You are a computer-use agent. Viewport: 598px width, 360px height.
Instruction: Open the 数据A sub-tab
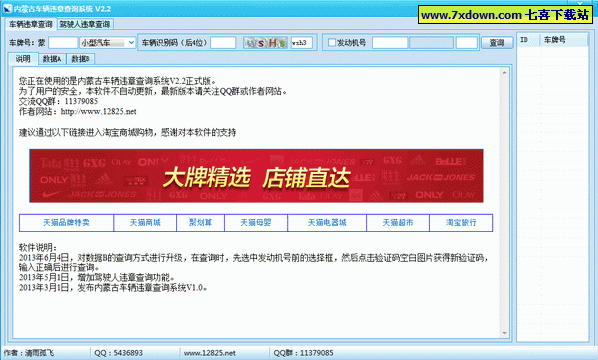click(52, 59)
